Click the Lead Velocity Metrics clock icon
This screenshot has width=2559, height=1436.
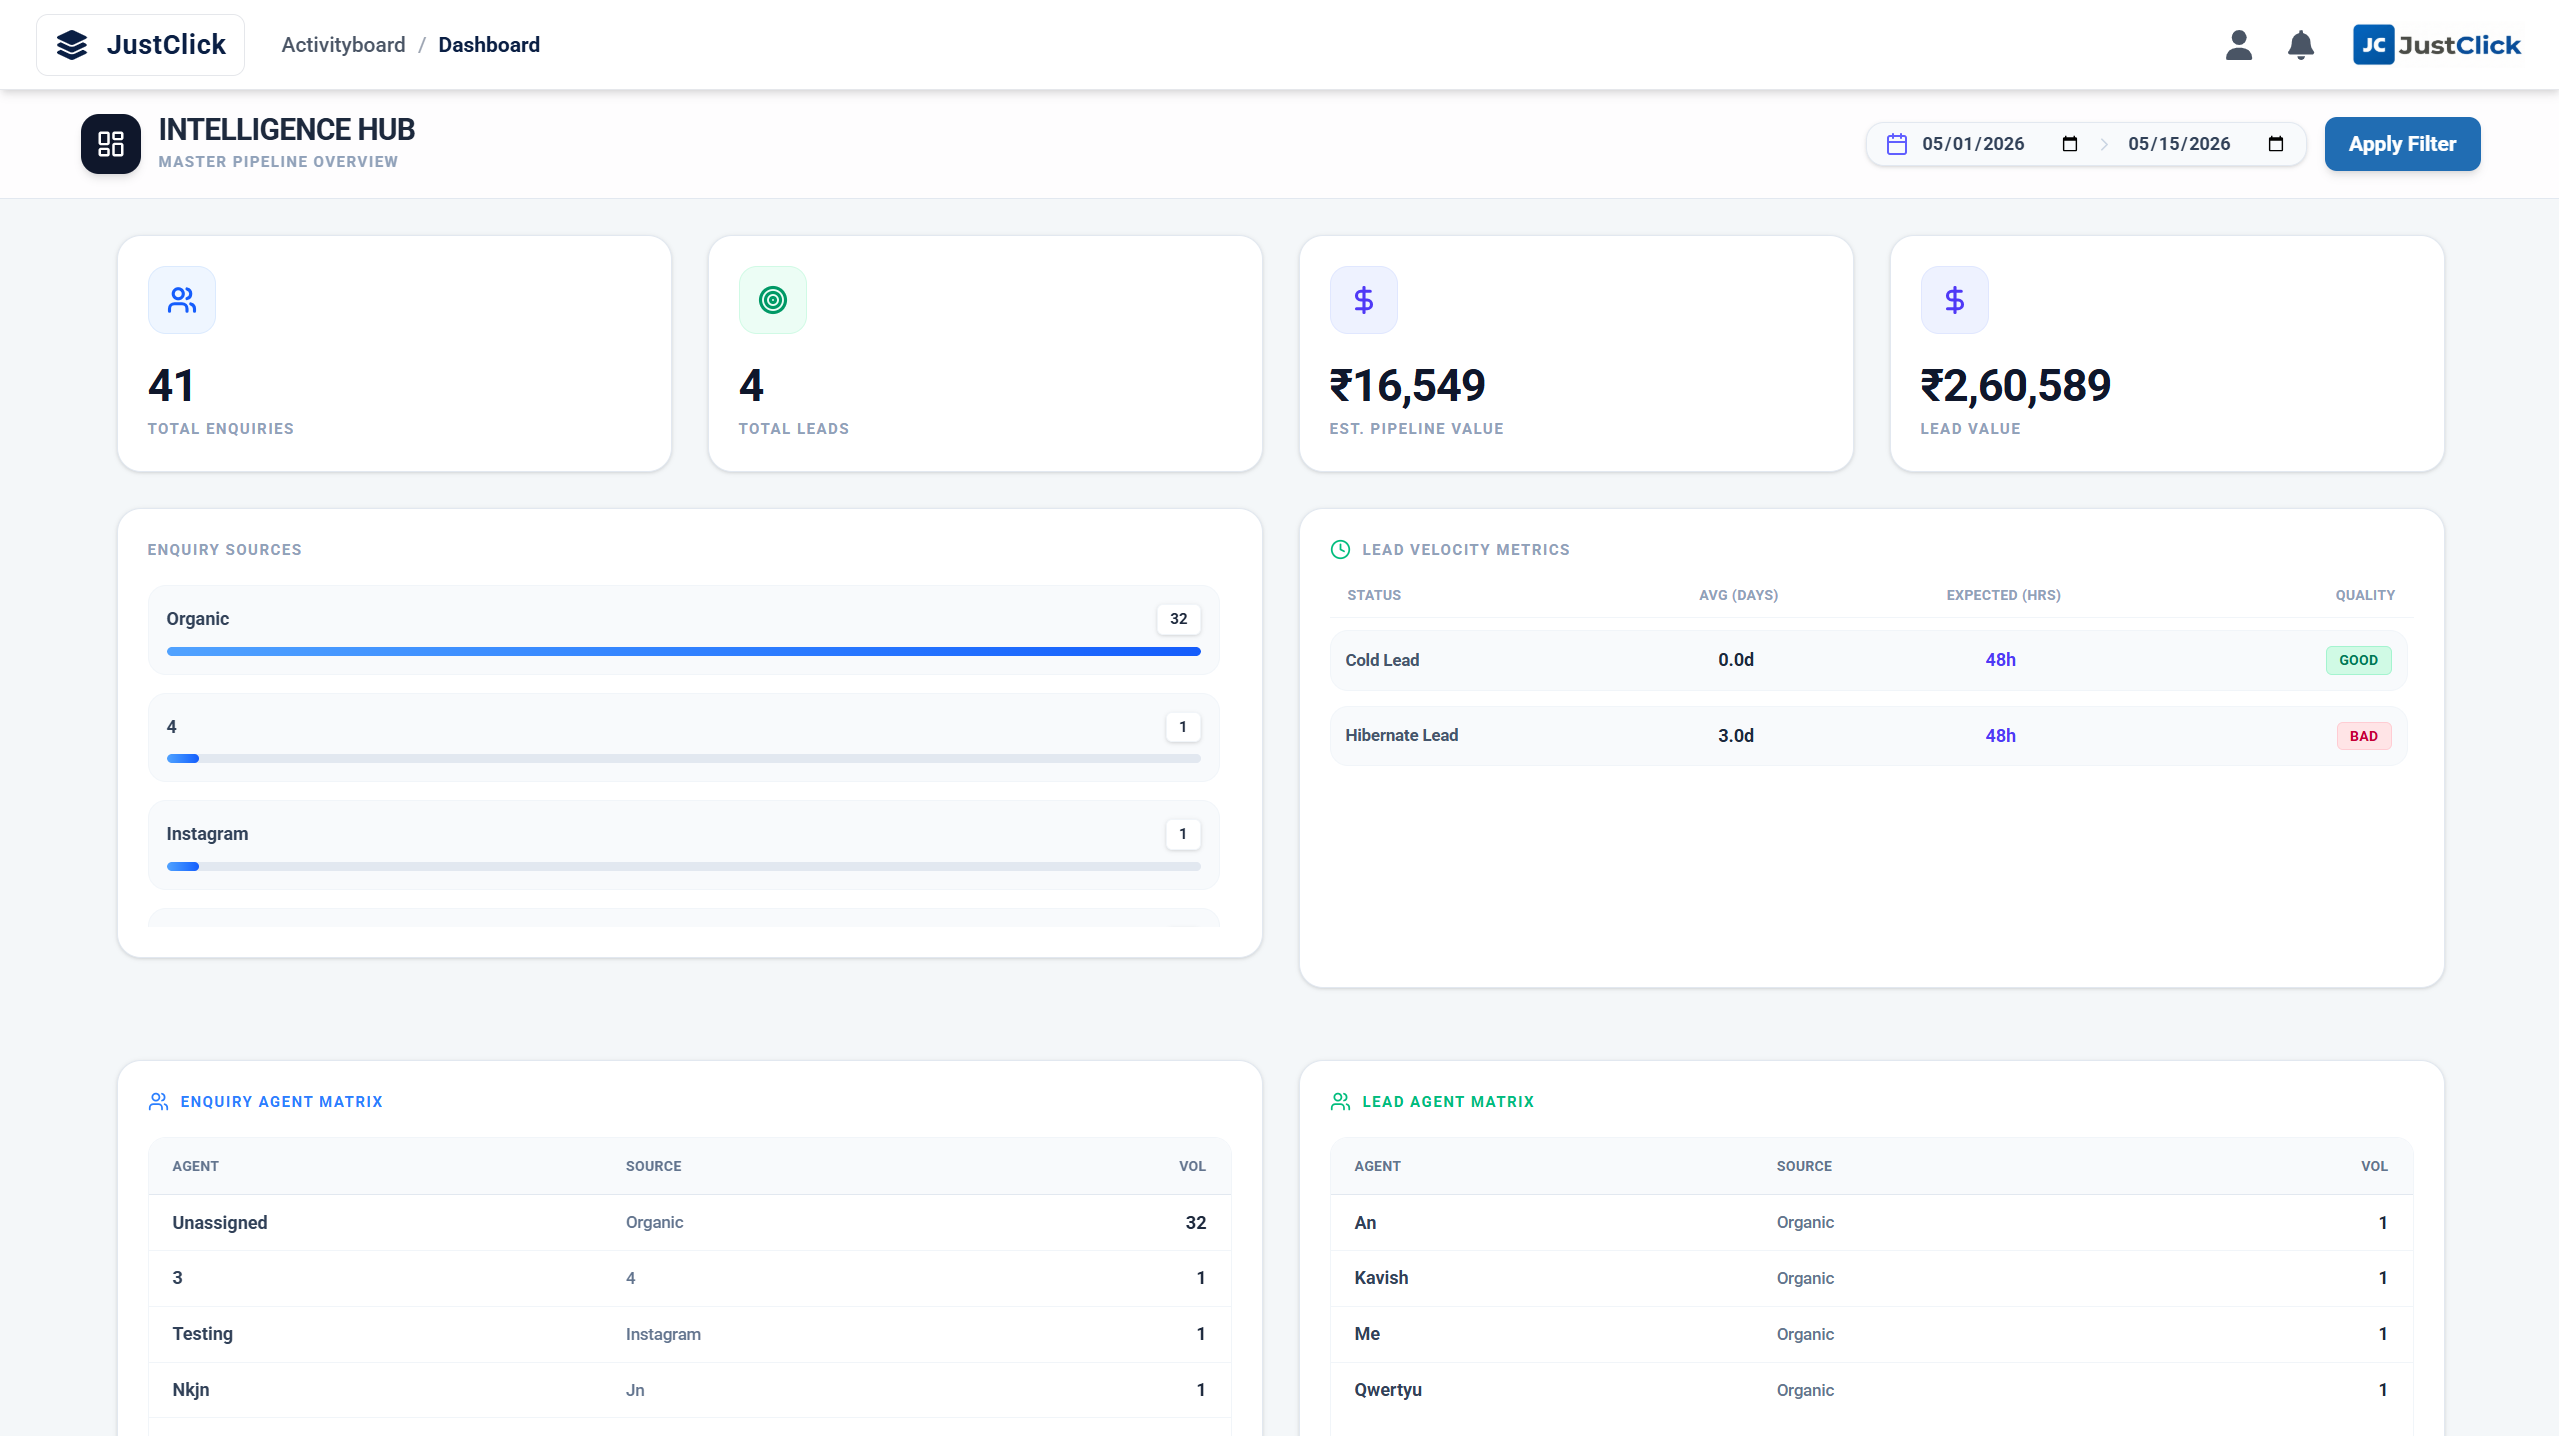click(1341, 550)
